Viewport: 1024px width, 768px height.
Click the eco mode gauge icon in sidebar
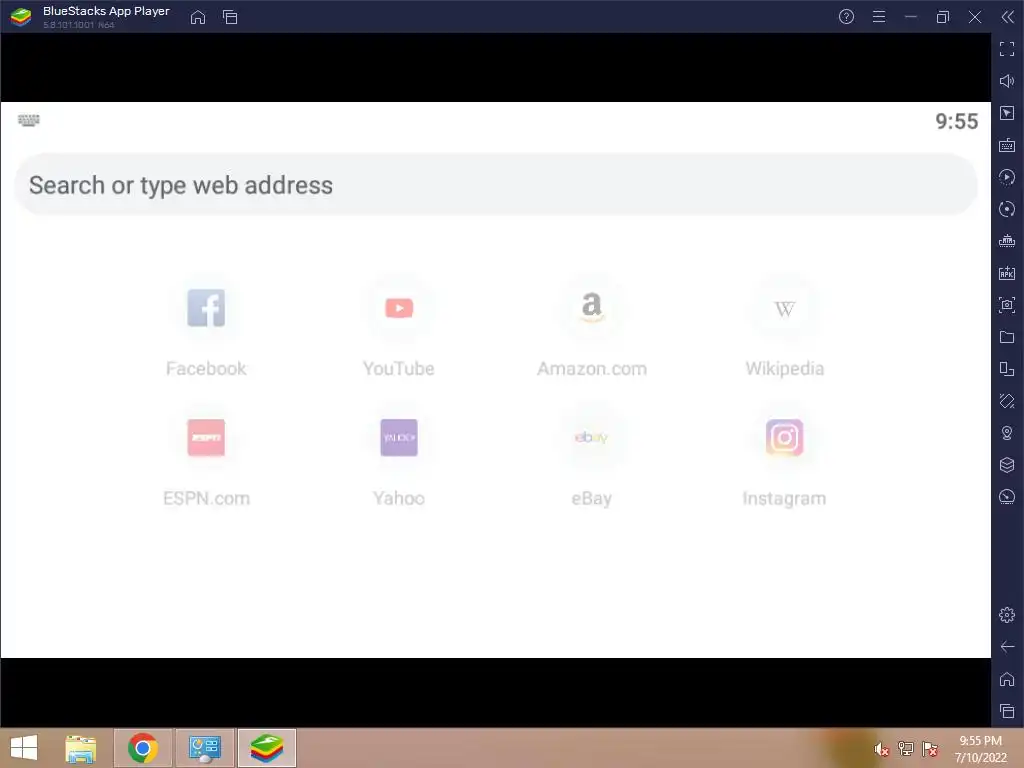pyautogui.click(x=1007, y=497)
